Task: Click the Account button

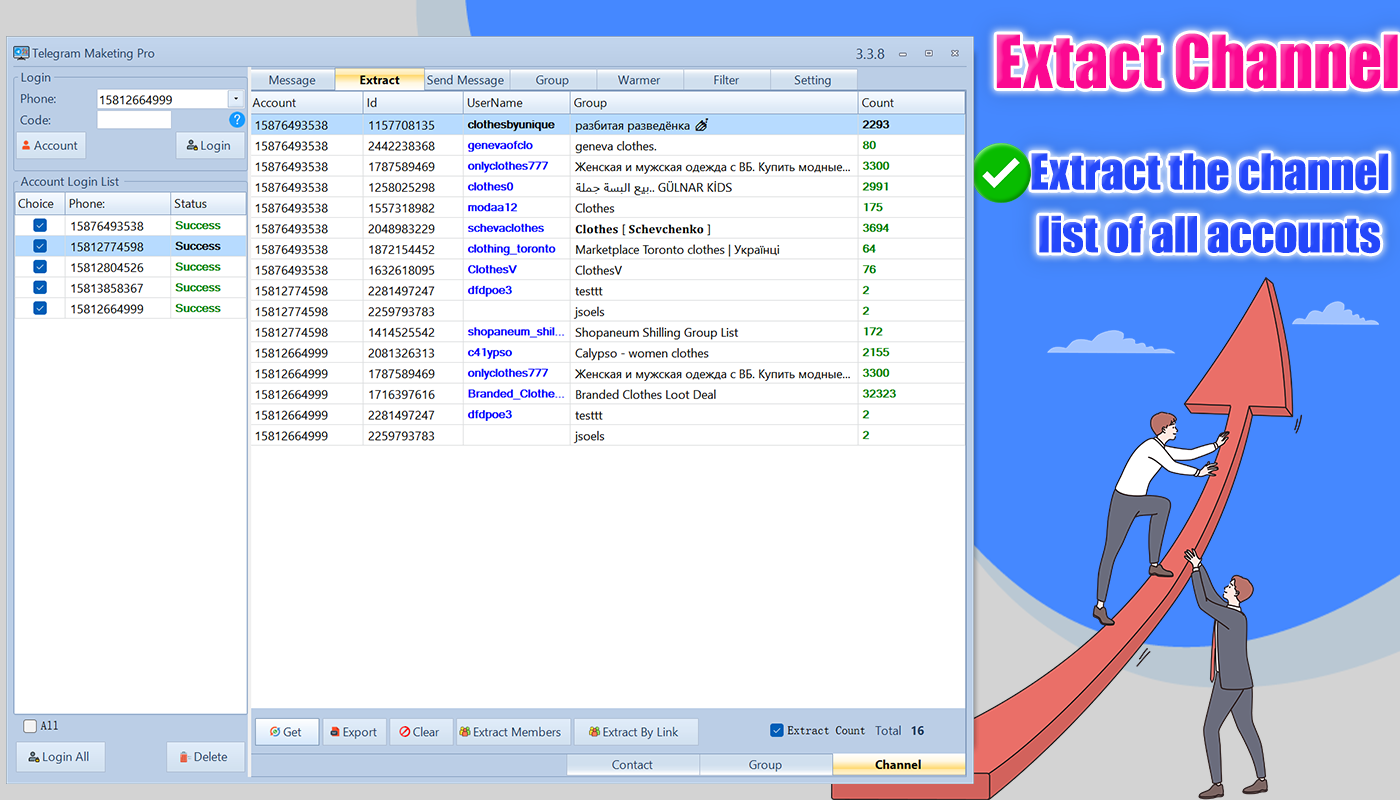Action: coord(50,146)
